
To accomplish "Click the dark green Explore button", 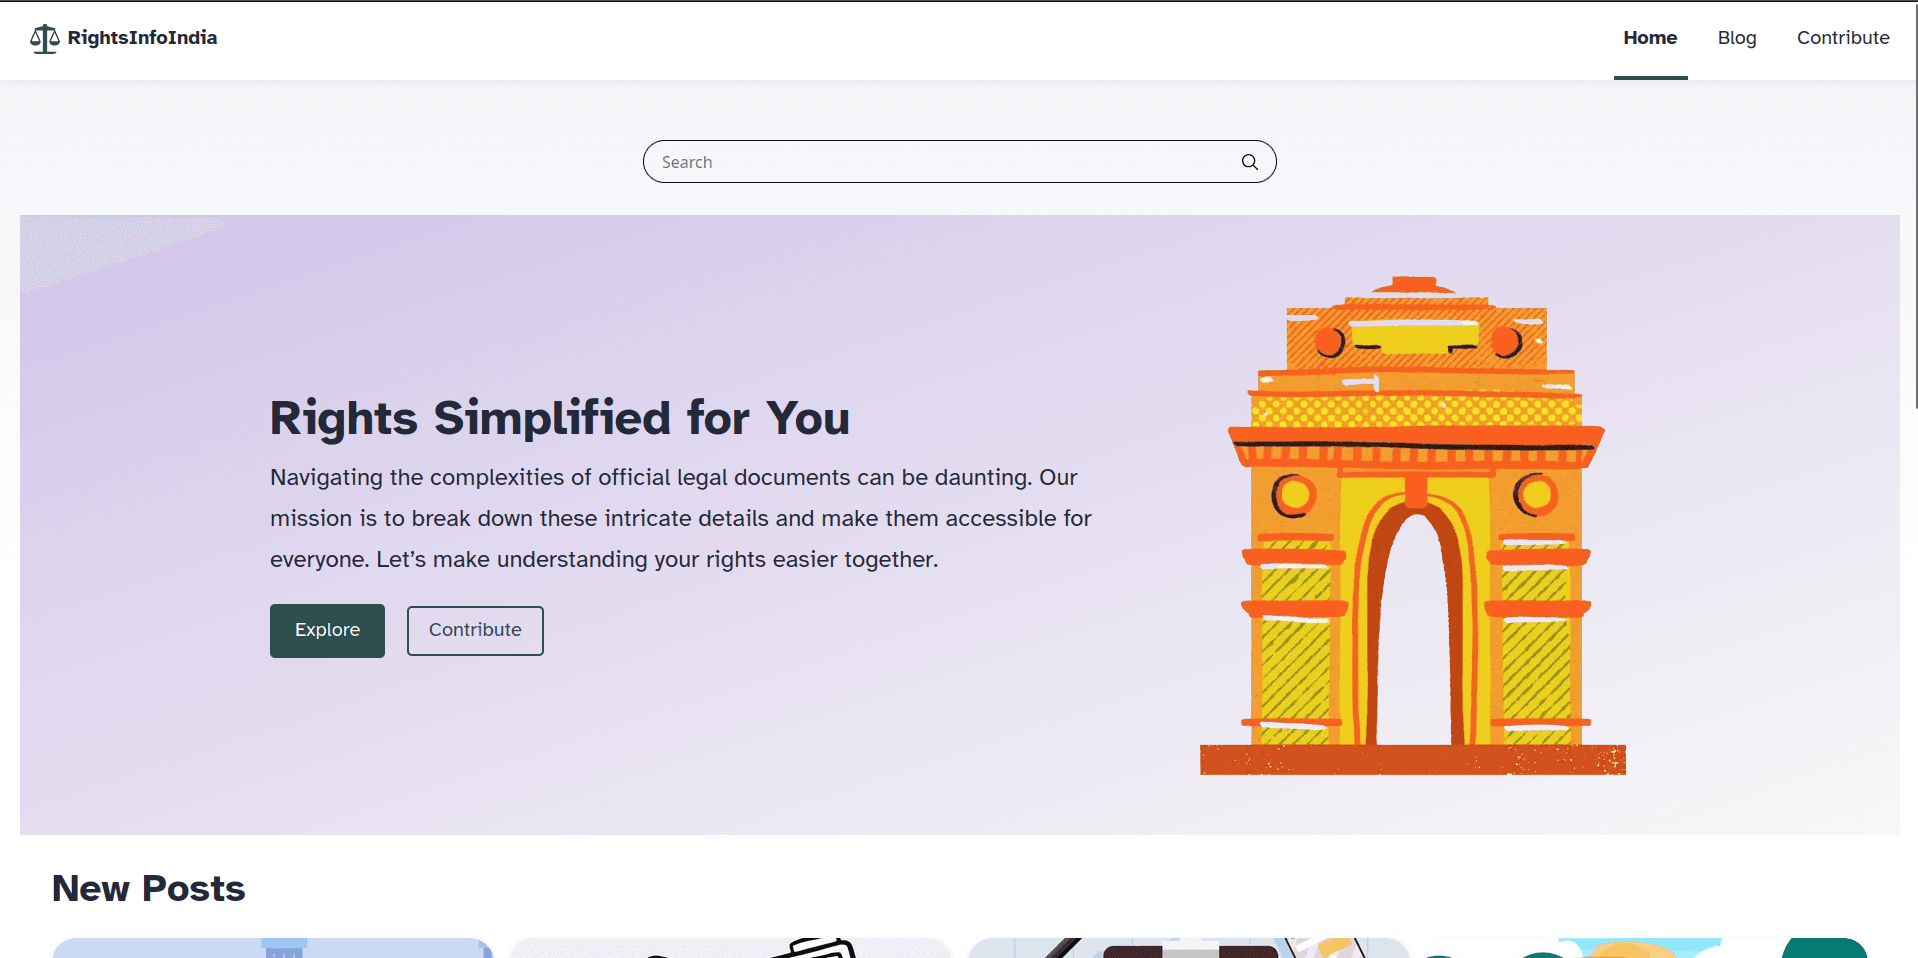I will [x=327, y=630].
